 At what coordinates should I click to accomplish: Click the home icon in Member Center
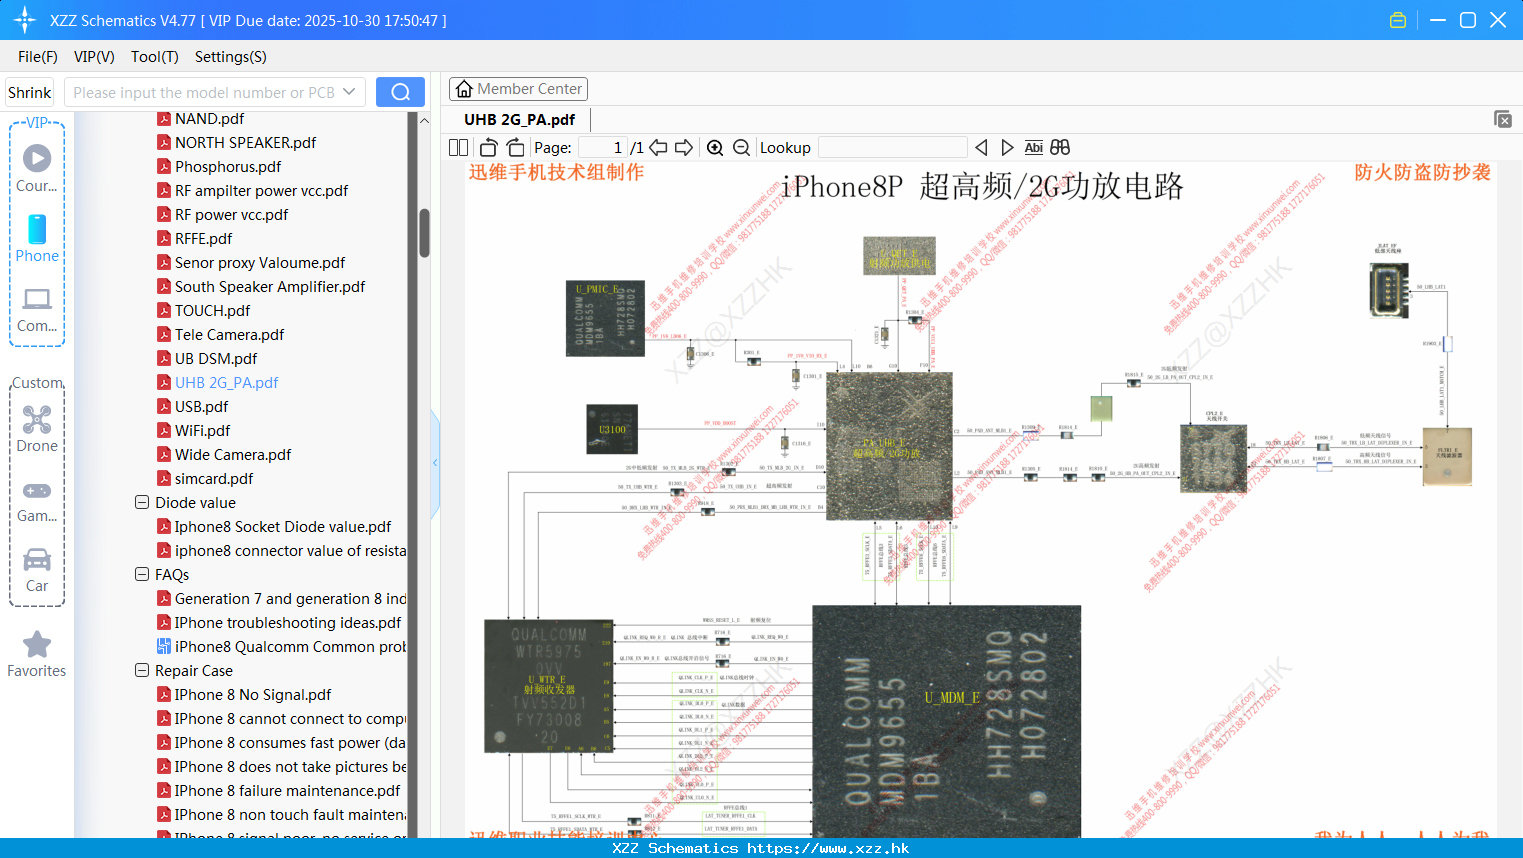pos(464,89)
